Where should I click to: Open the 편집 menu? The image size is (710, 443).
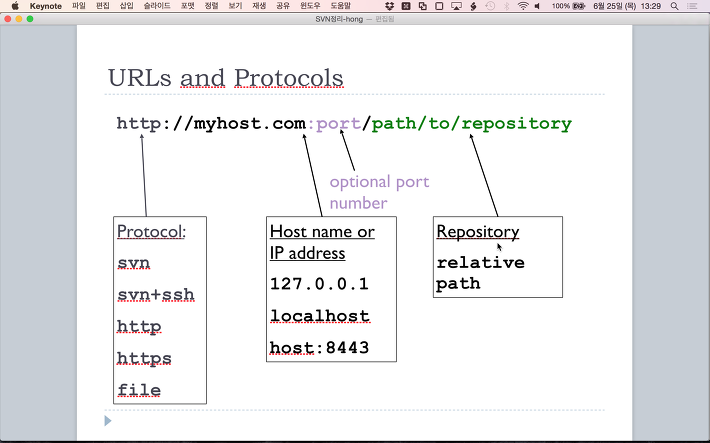coord(103,6)
